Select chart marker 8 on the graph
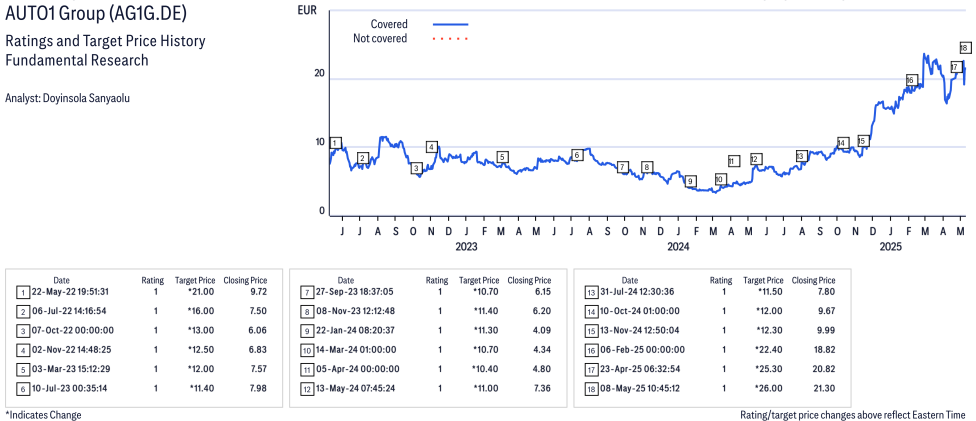Image resolution: width=976 pixels, height=421 pixels. 647,167
